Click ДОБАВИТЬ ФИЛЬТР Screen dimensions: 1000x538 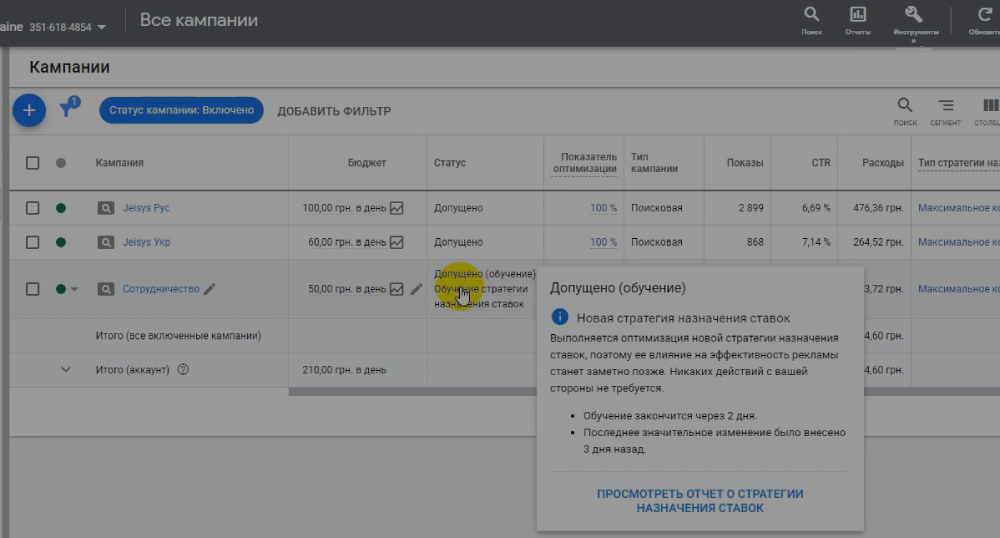click(x=334, y=111)
